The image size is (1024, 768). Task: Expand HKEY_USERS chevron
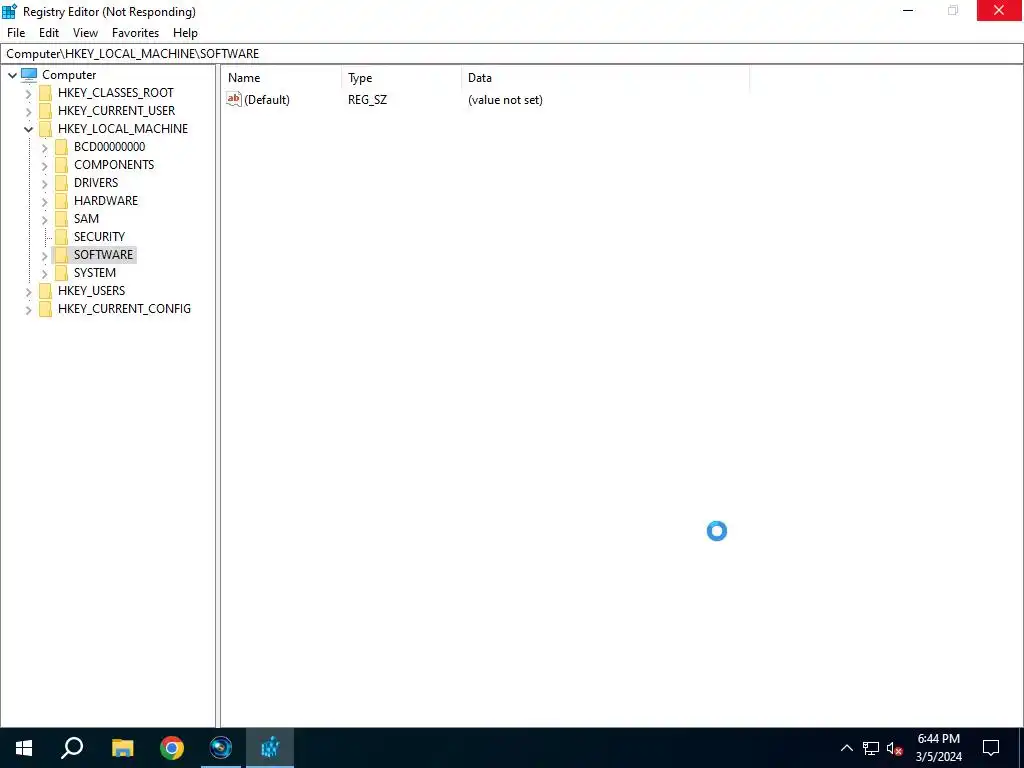tap(28, 291)
